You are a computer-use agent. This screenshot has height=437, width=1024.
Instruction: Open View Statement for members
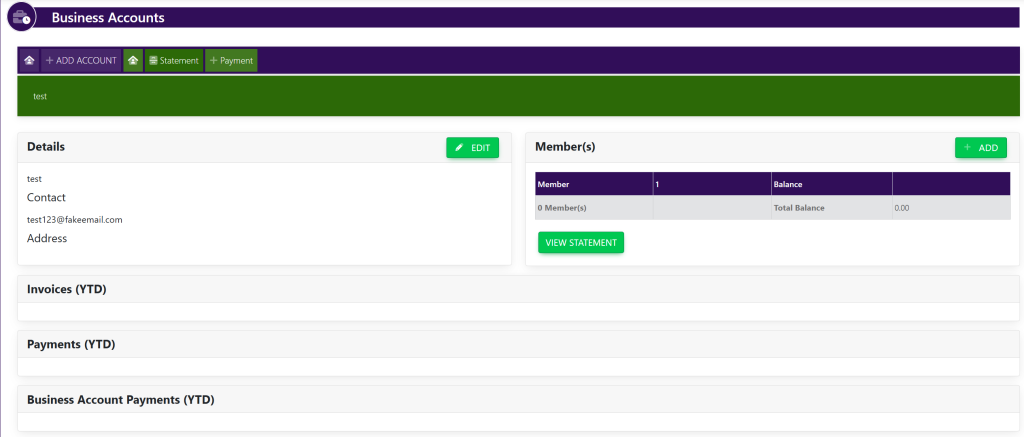[x=580, y=243]
